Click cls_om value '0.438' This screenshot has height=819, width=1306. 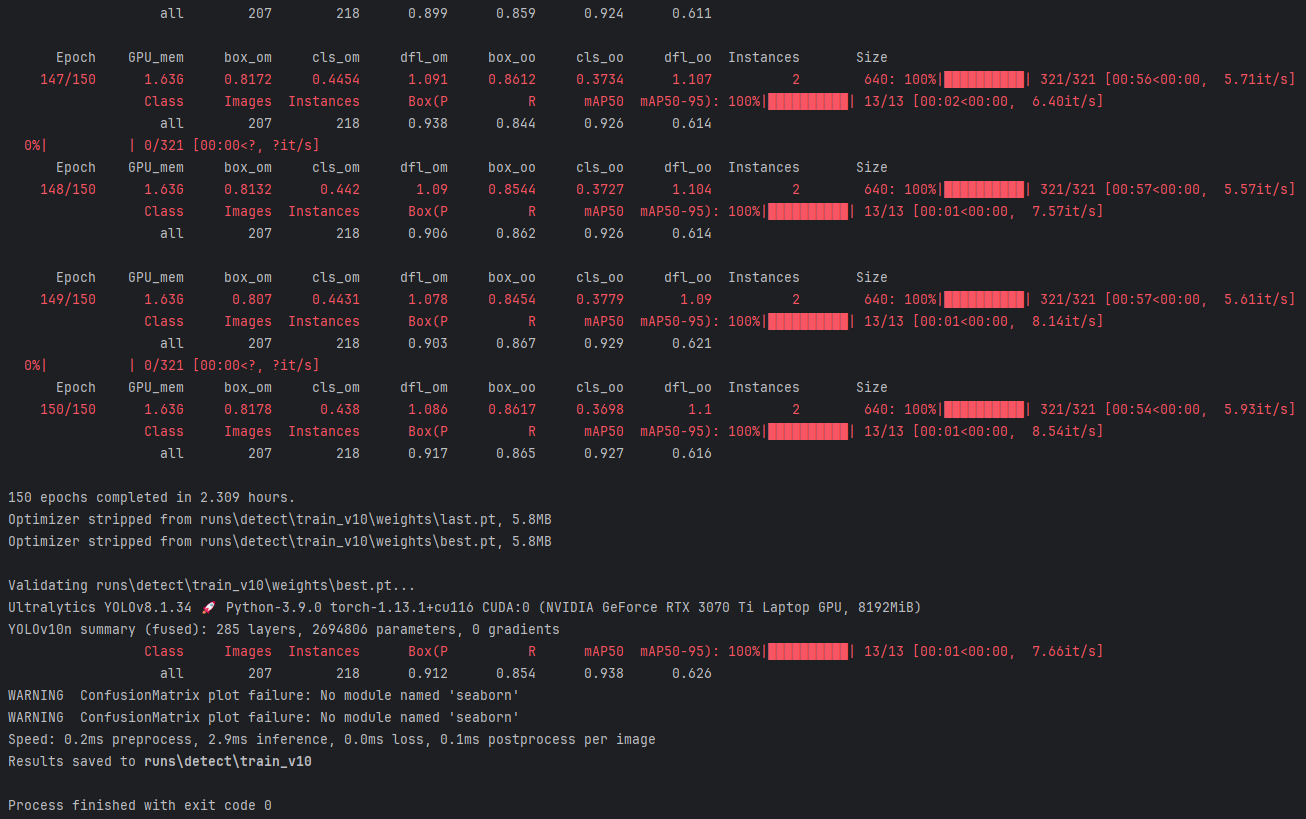coord(340,409)
